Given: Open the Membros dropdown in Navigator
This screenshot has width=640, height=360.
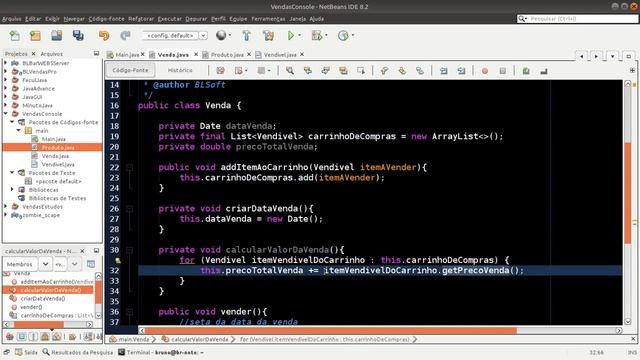Looking at the screenshot, I should click(x=45, y=264).
